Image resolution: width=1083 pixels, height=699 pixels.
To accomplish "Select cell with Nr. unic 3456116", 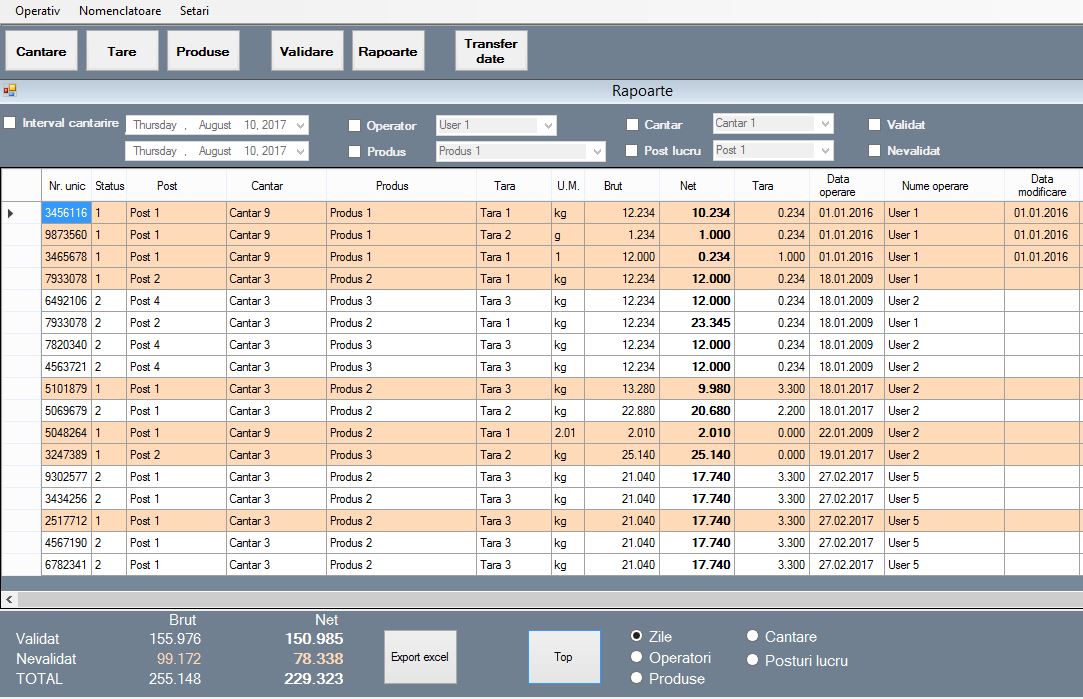I will [66, 213].
